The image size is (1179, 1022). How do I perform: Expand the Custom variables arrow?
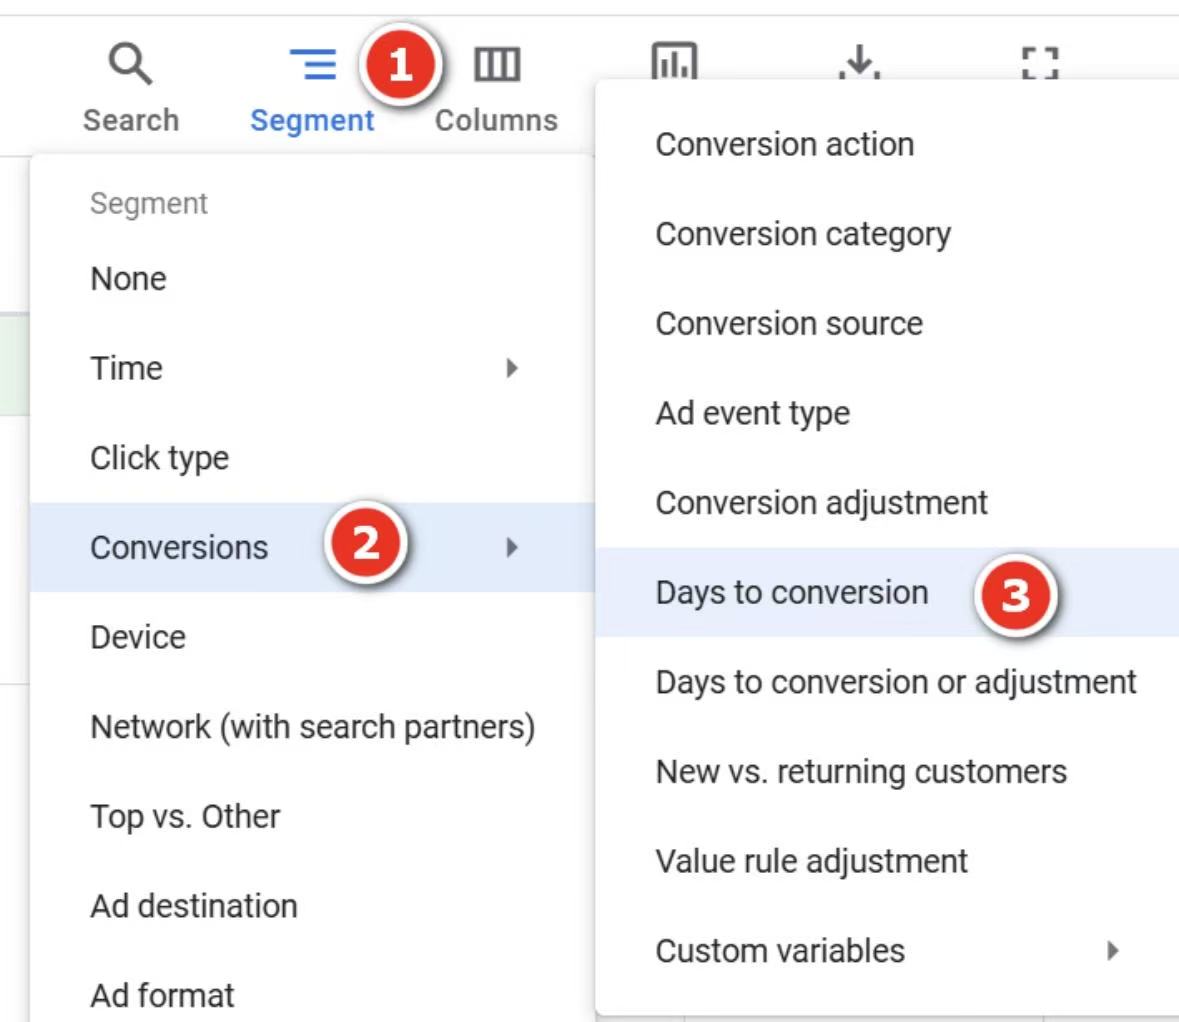coord(1113,951)
